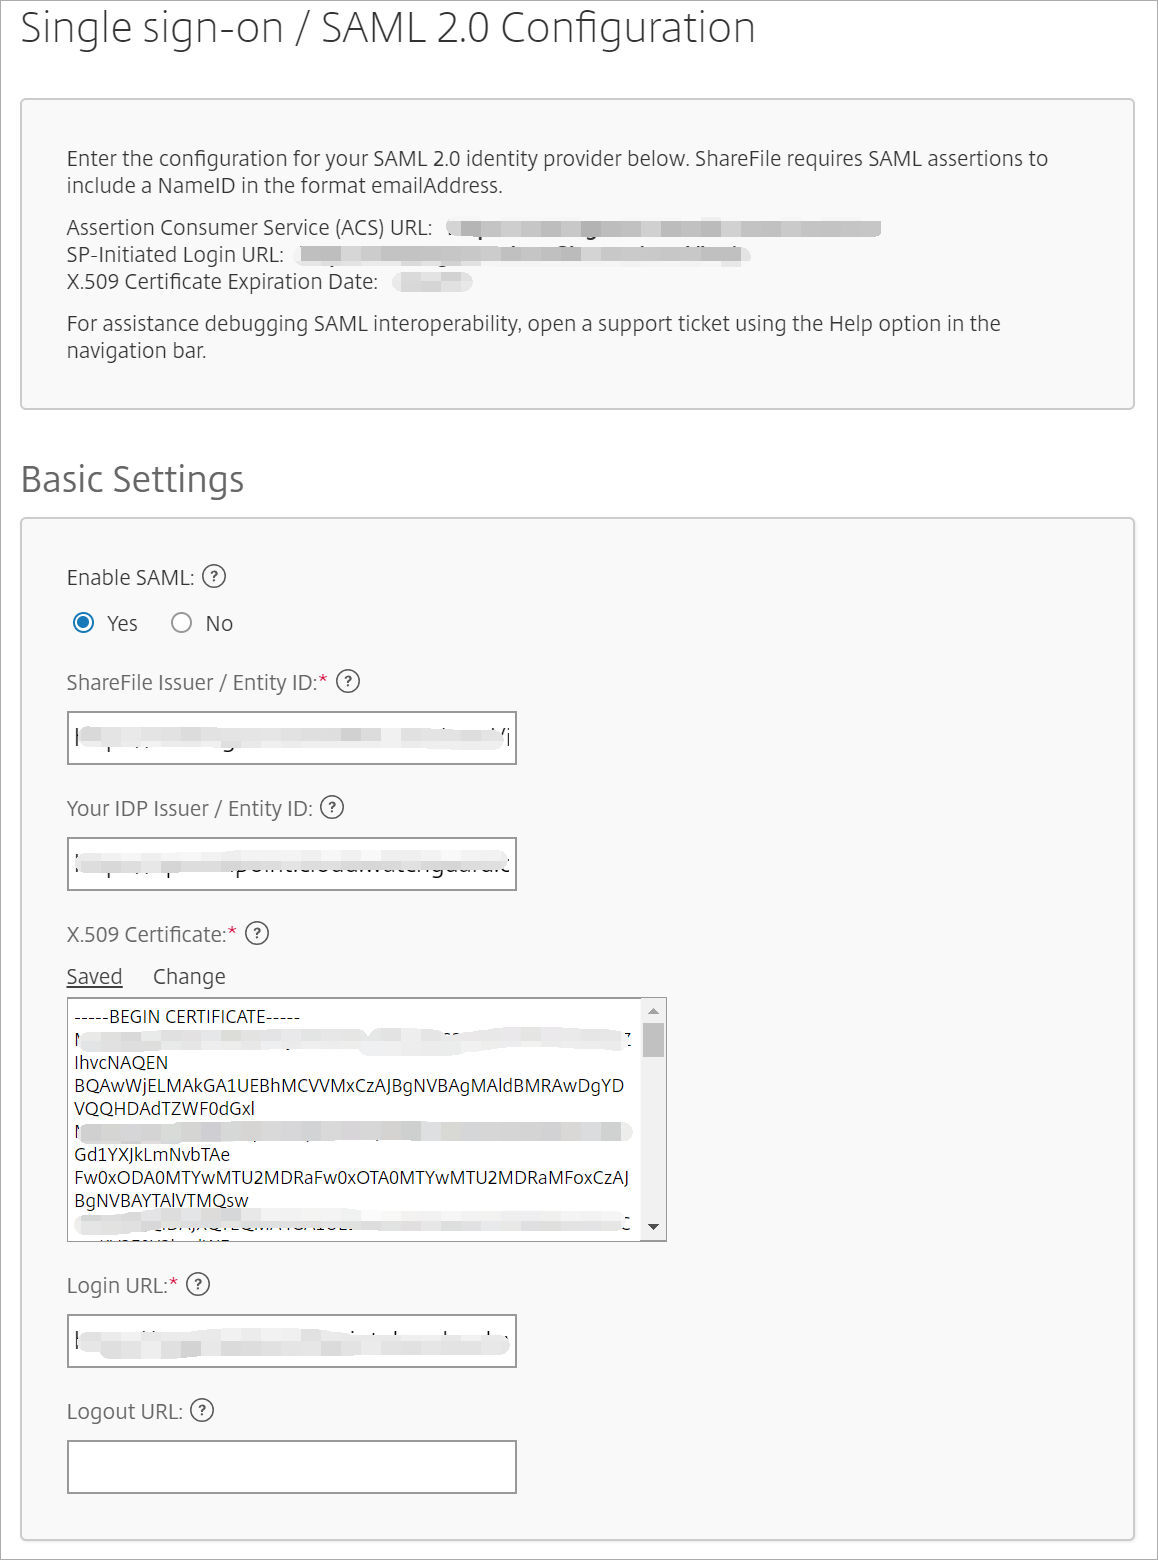Click the Yes radio label text
Screen dimensions: 1158x1560
pos(122,624)
